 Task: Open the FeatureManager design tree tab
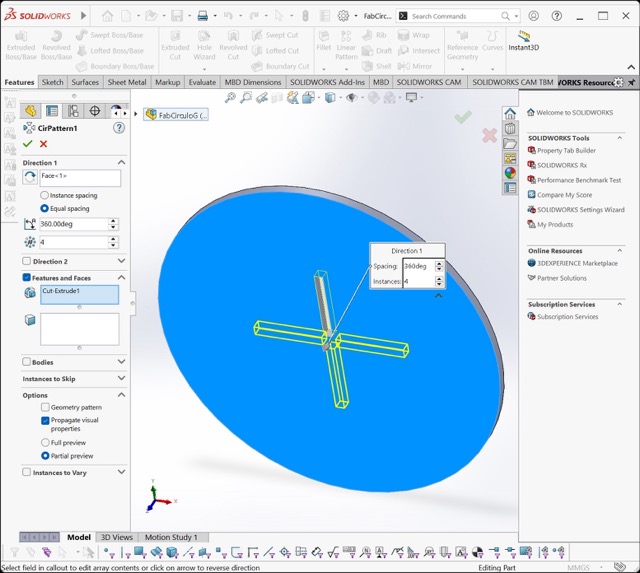[x=31, y=111]
